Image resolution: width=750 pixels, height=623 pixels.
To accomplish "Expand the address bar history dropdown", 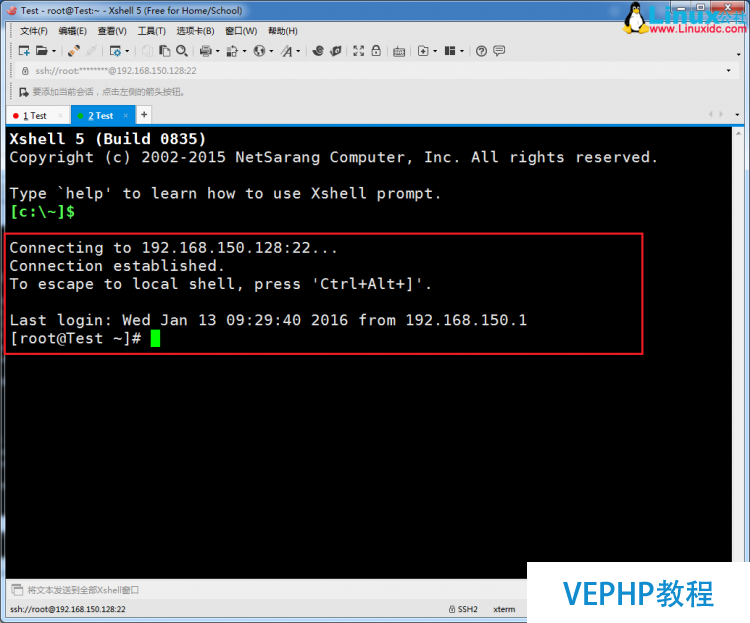I will click(x=728, y=71).
